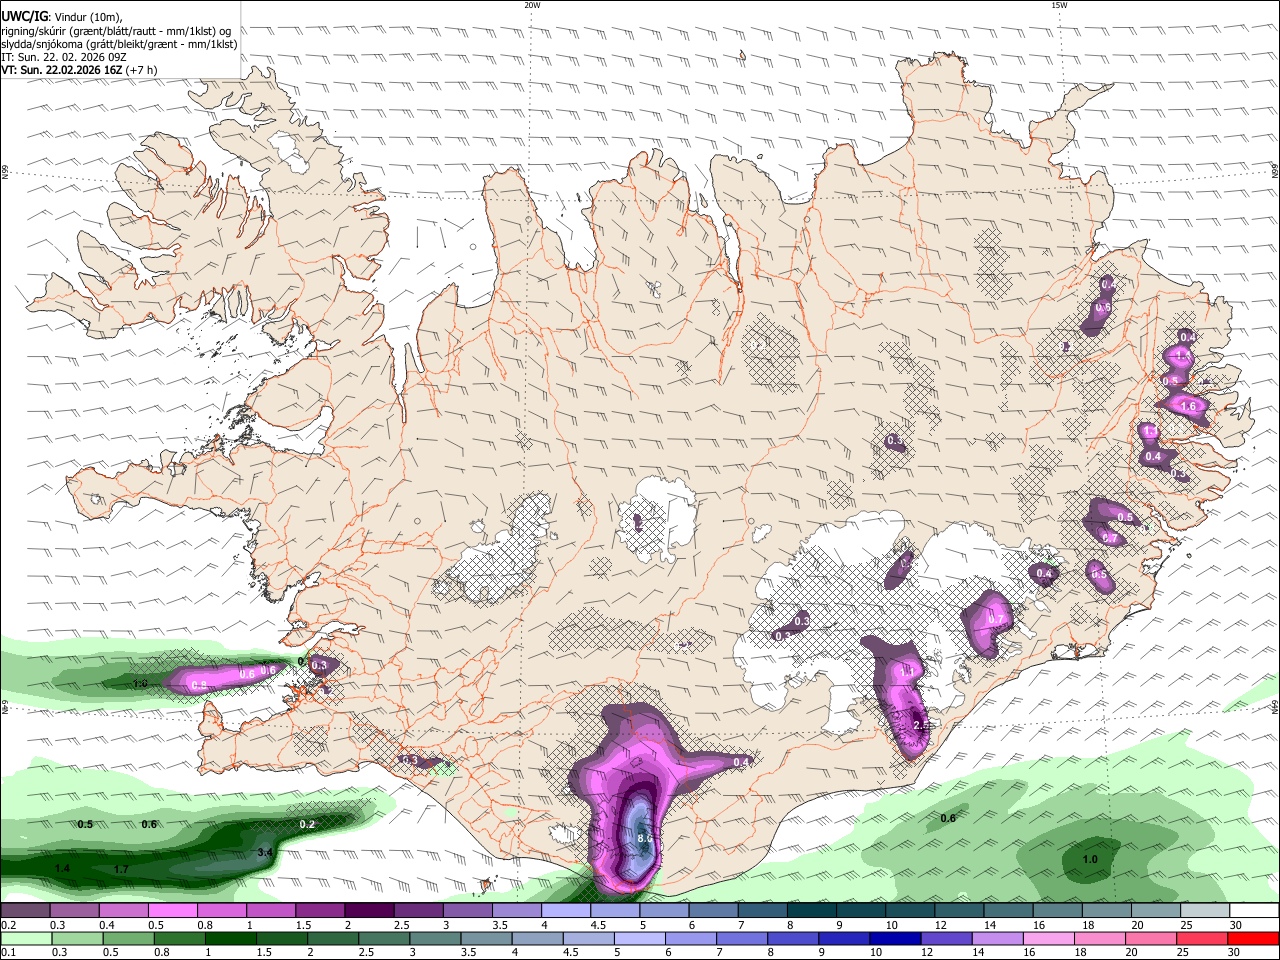Click the 8.6 snowfall maximum value on the map
Image resolution: width=1280 pixels, height=960 pixels.
645,838
